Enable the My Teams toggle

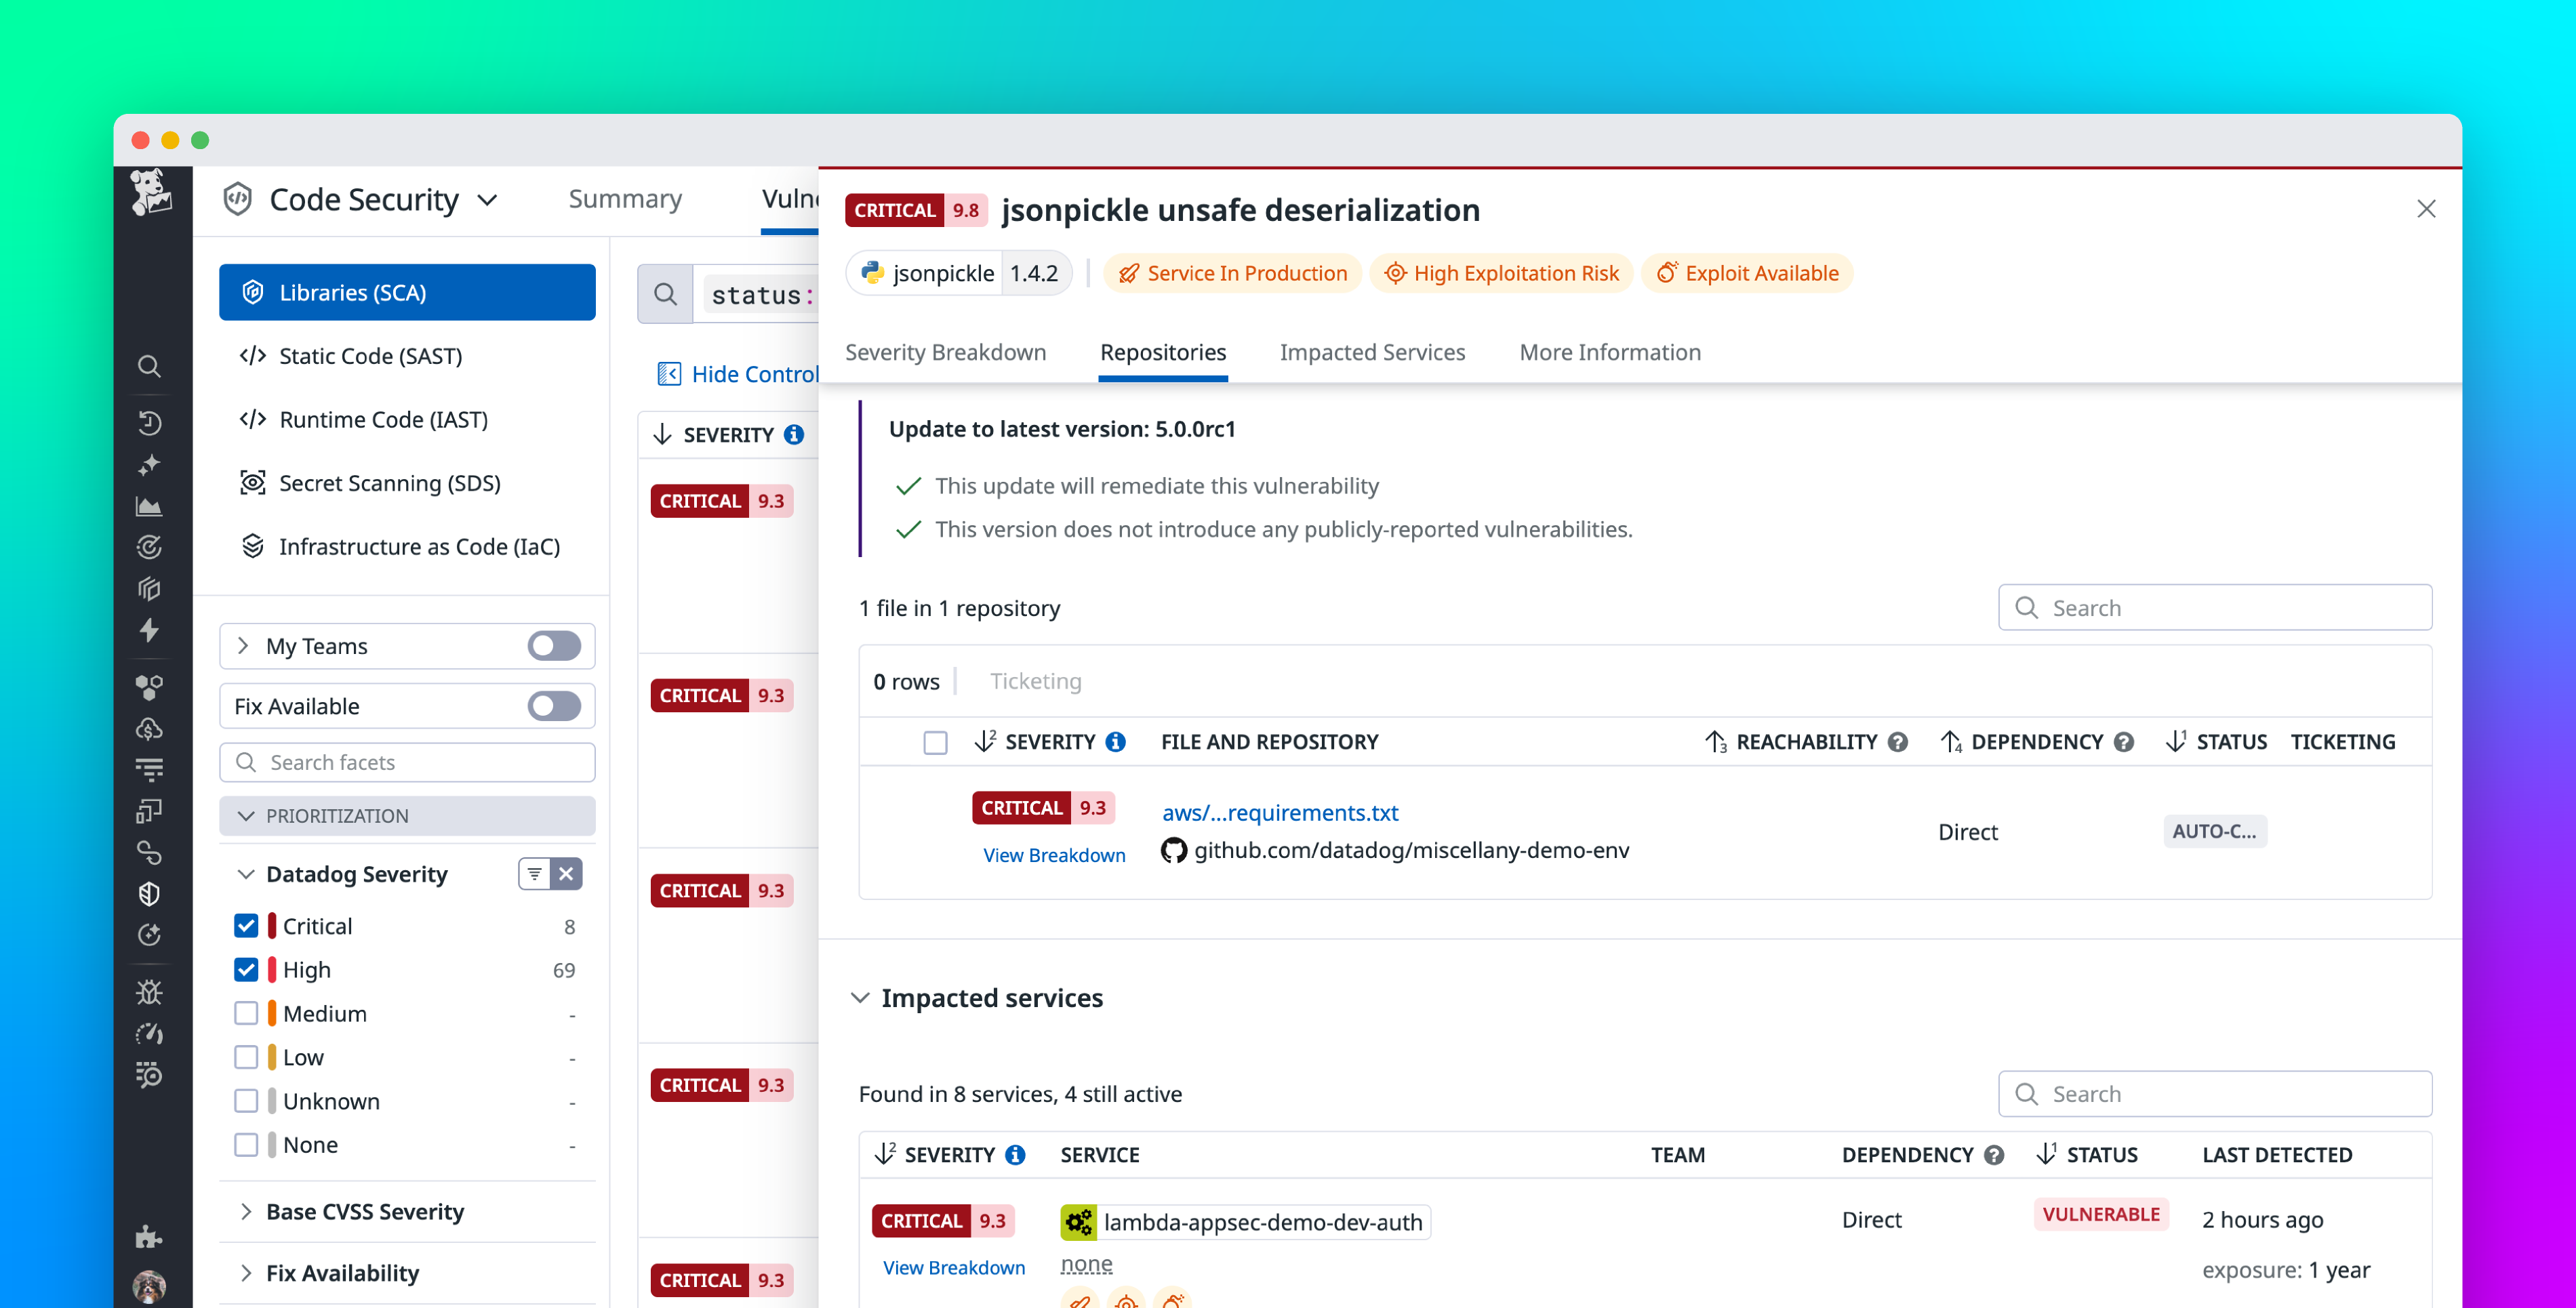tap(554, 646)
